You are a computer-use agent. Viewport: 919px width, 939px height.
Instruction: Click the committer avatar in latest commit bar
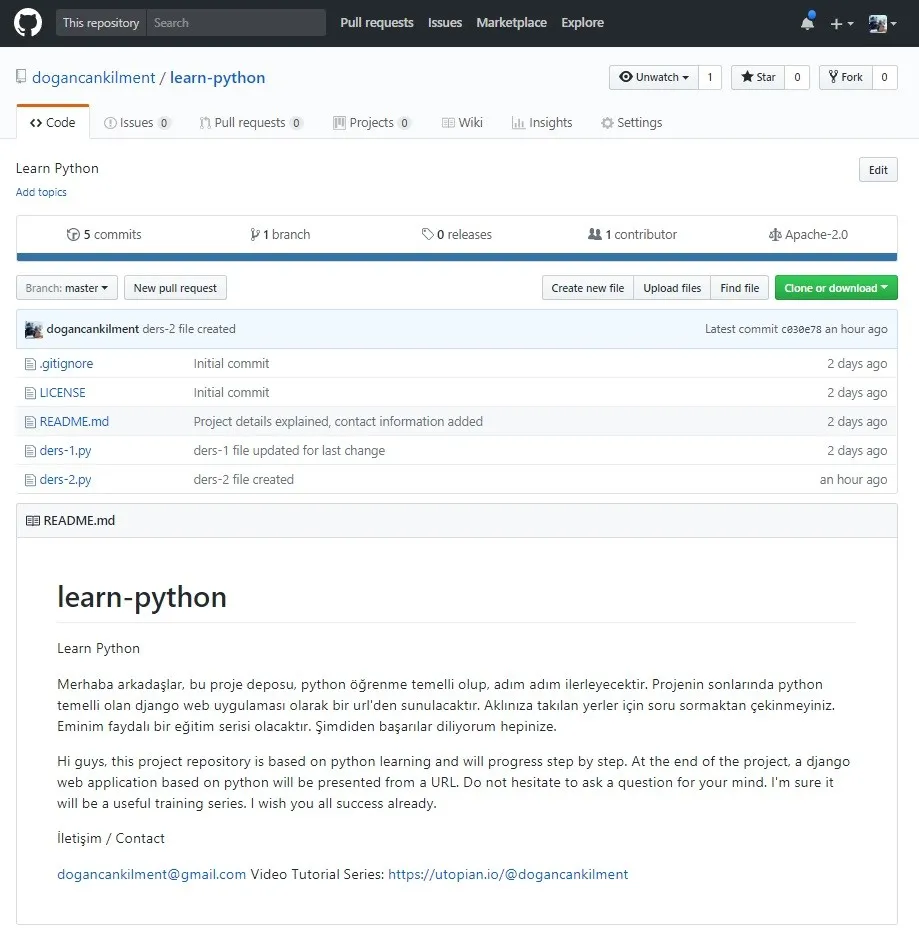pyautogui.click(x=34, y=329)
